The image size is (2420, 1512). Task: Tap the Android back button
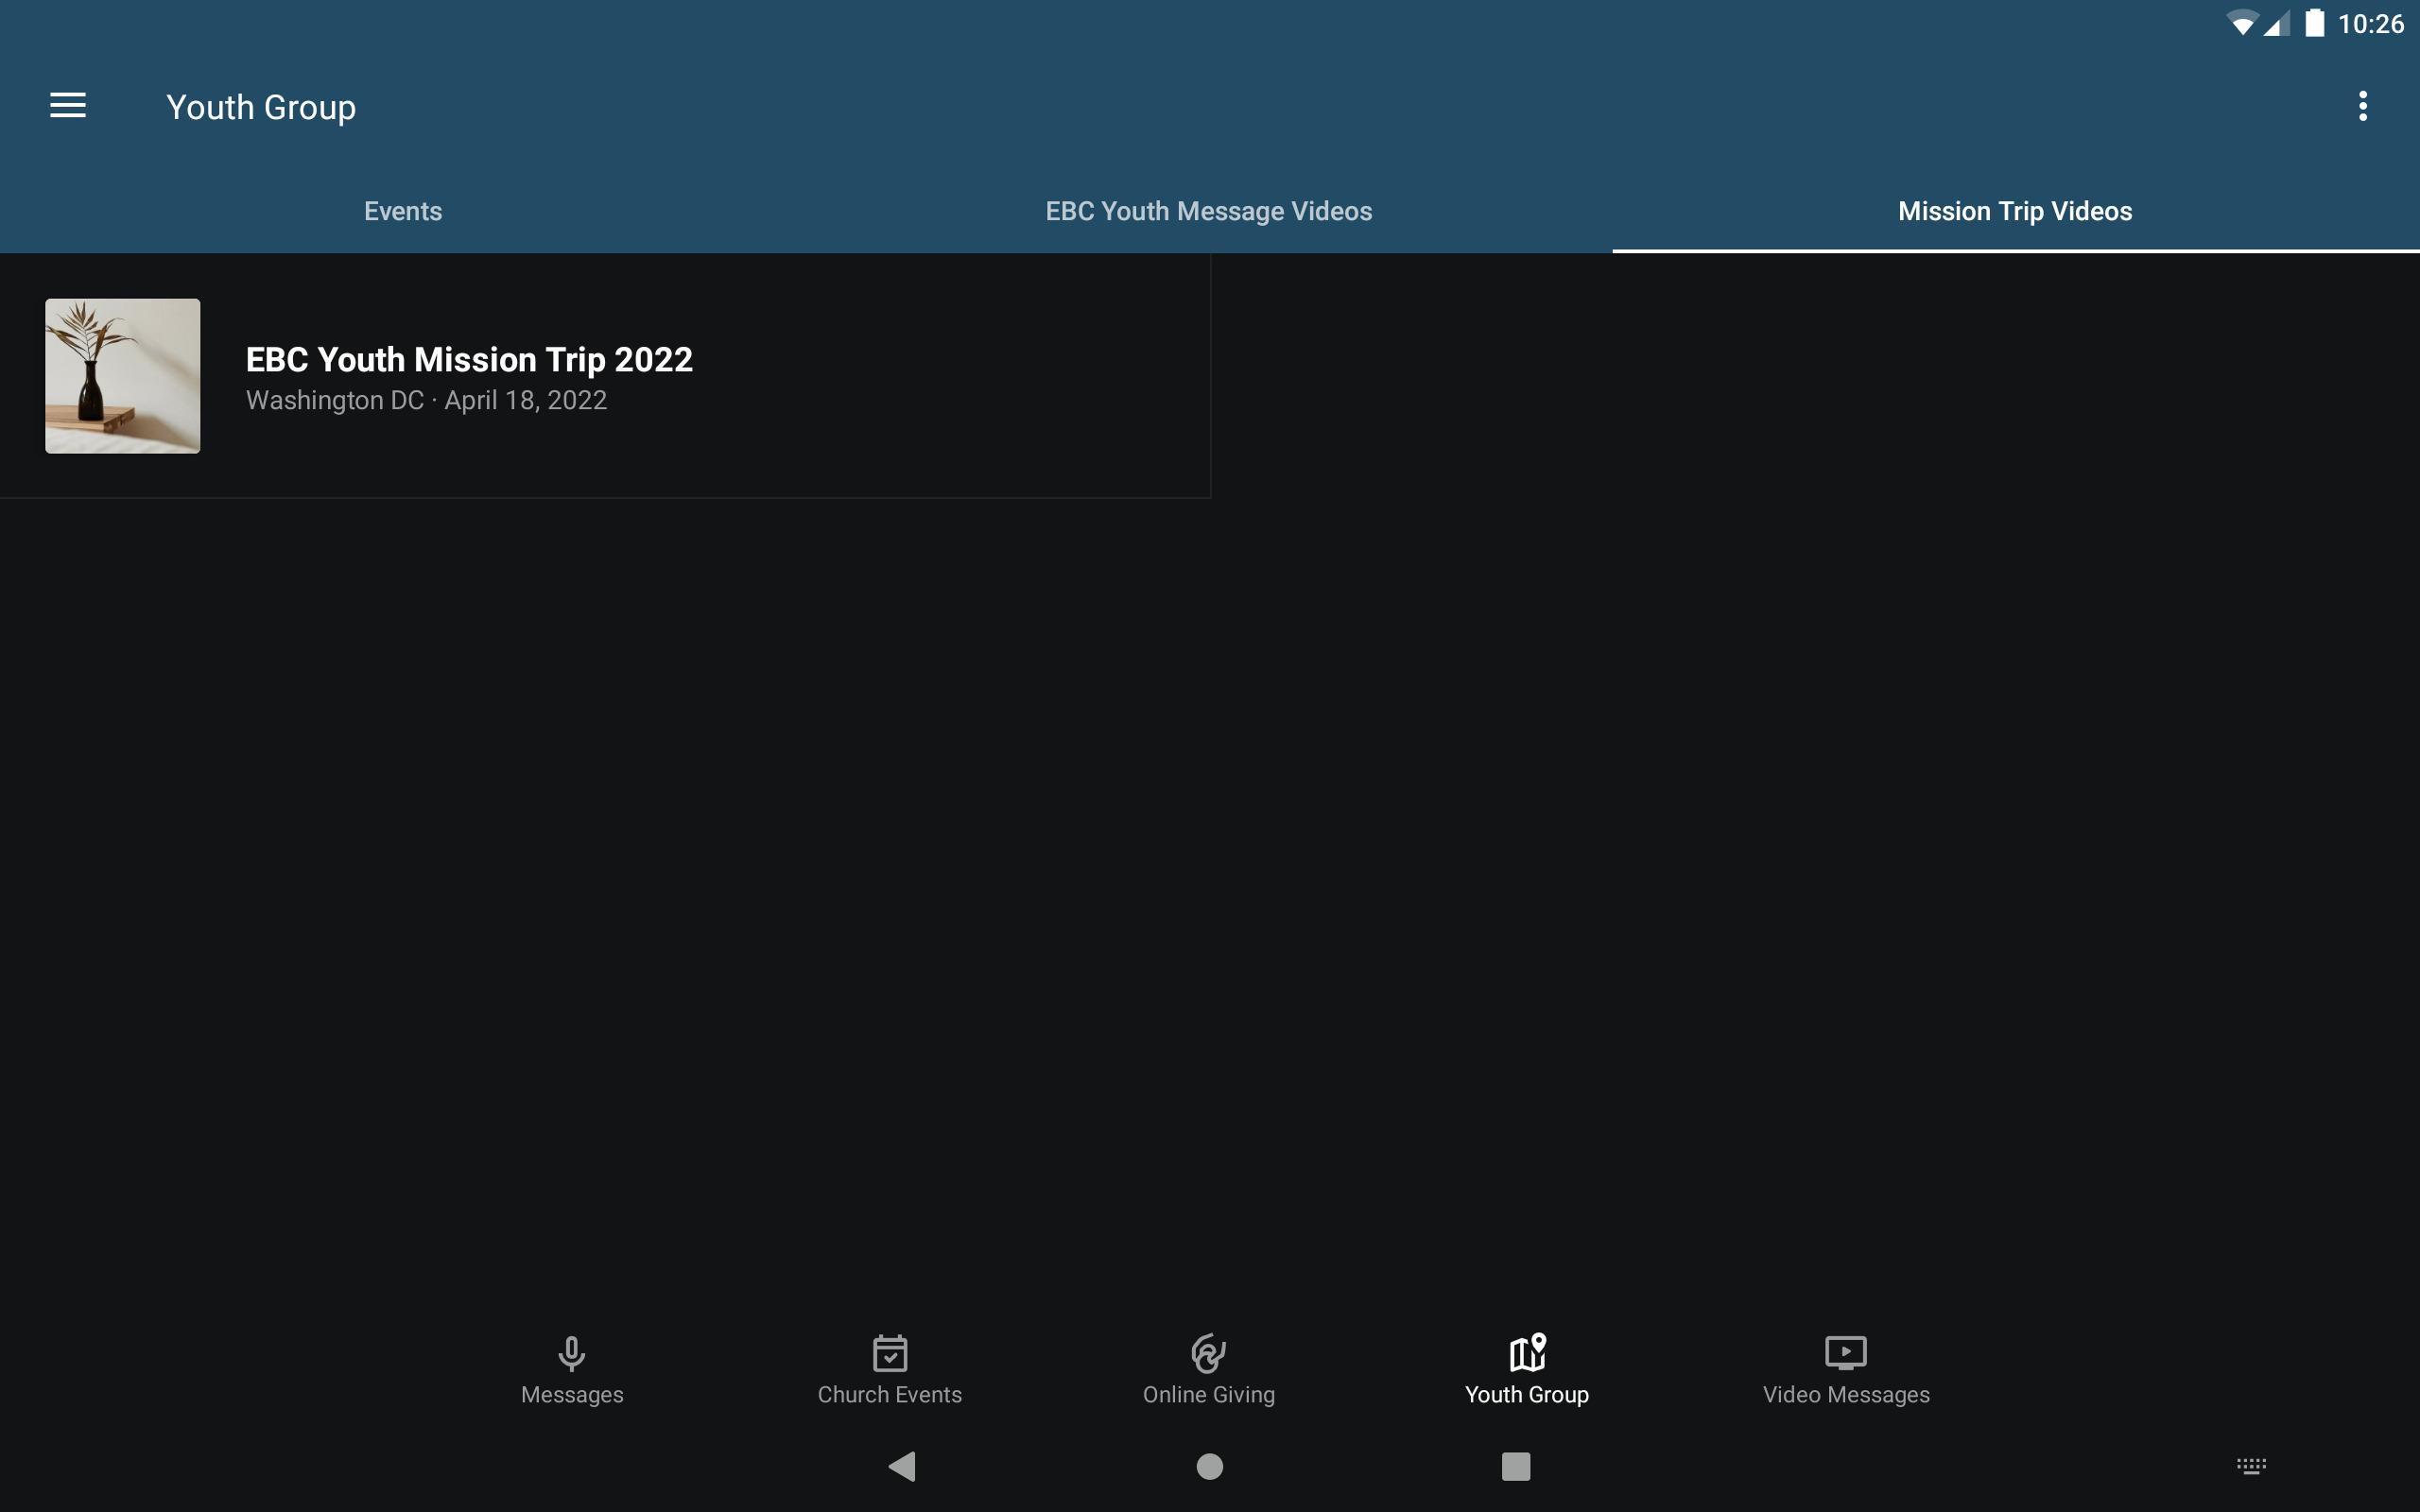[x=902, y=1466]
